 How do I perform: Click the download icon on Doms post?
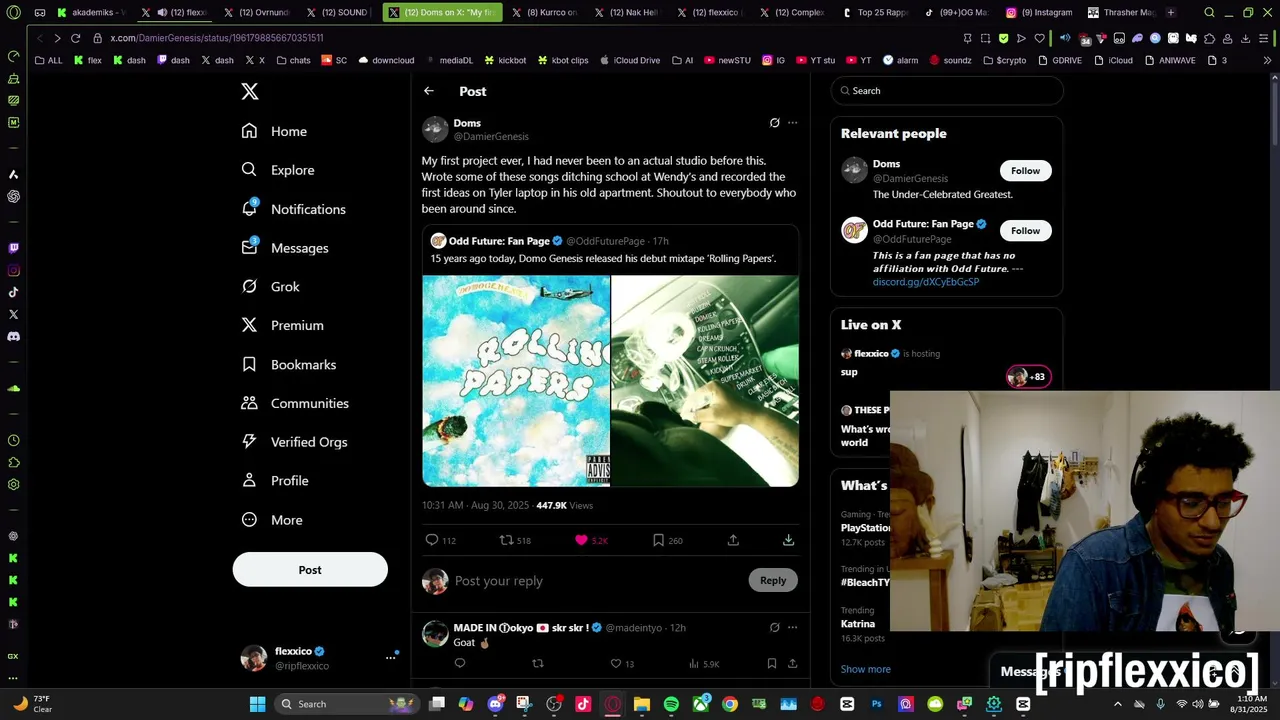click(788, 540)
